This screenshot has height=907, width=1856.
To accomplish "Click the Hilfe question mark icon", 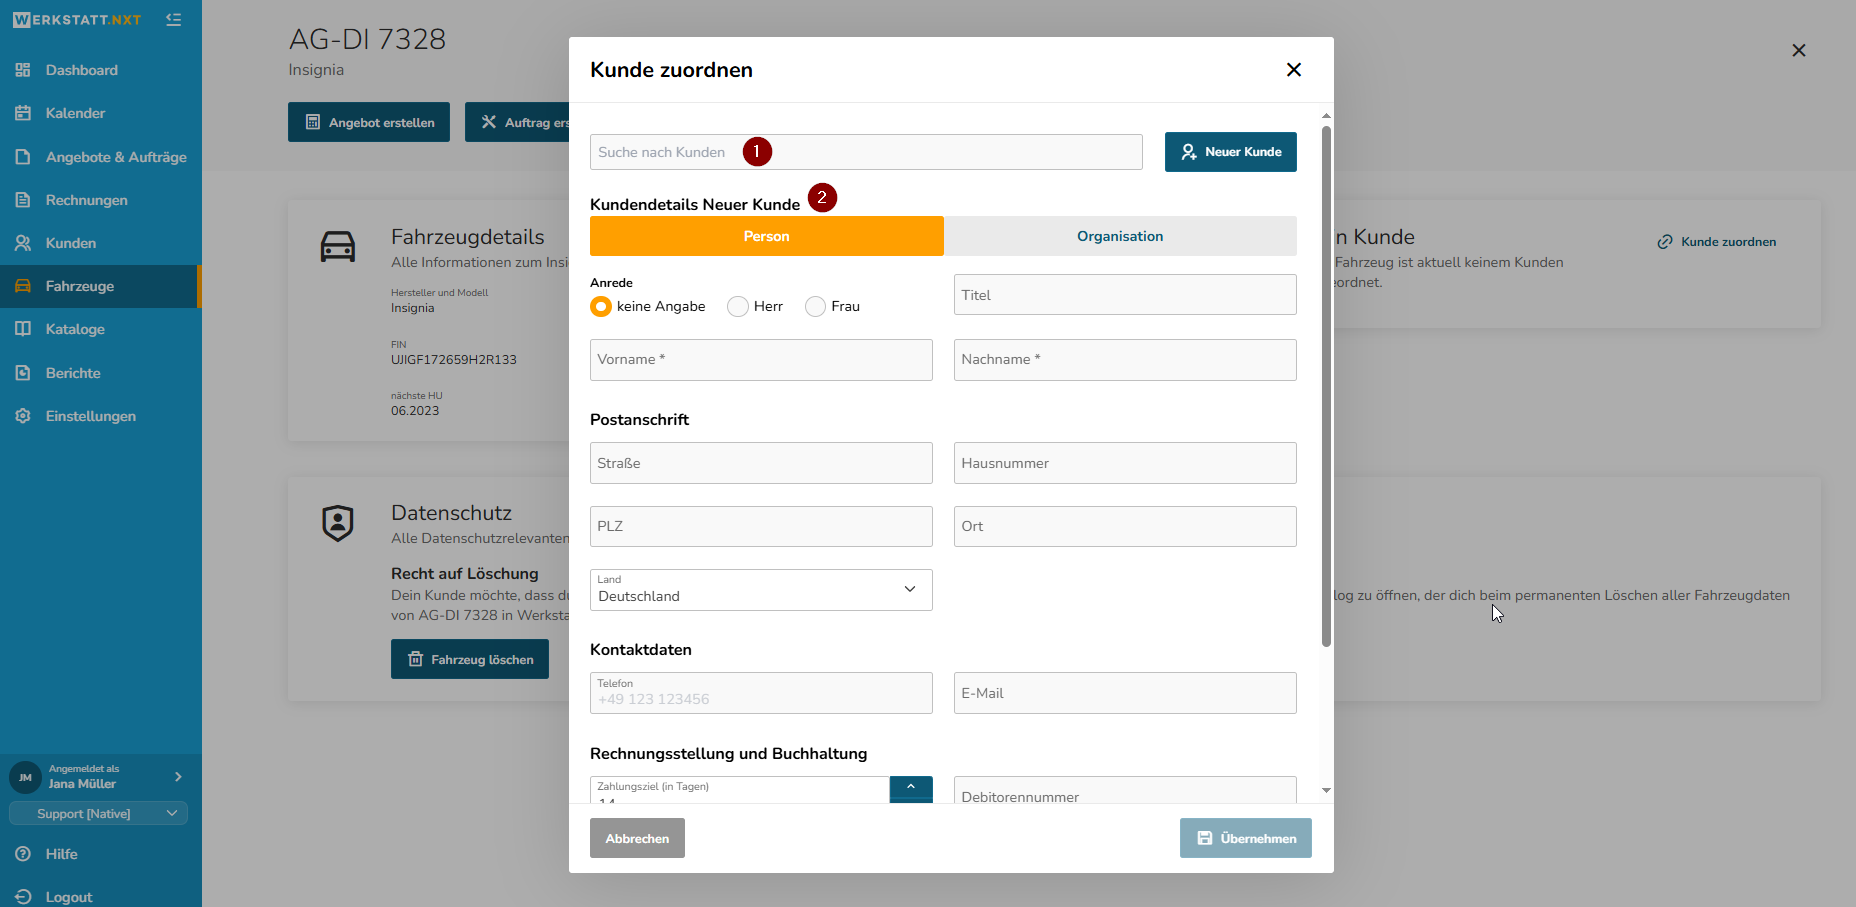I will [23, 854].
